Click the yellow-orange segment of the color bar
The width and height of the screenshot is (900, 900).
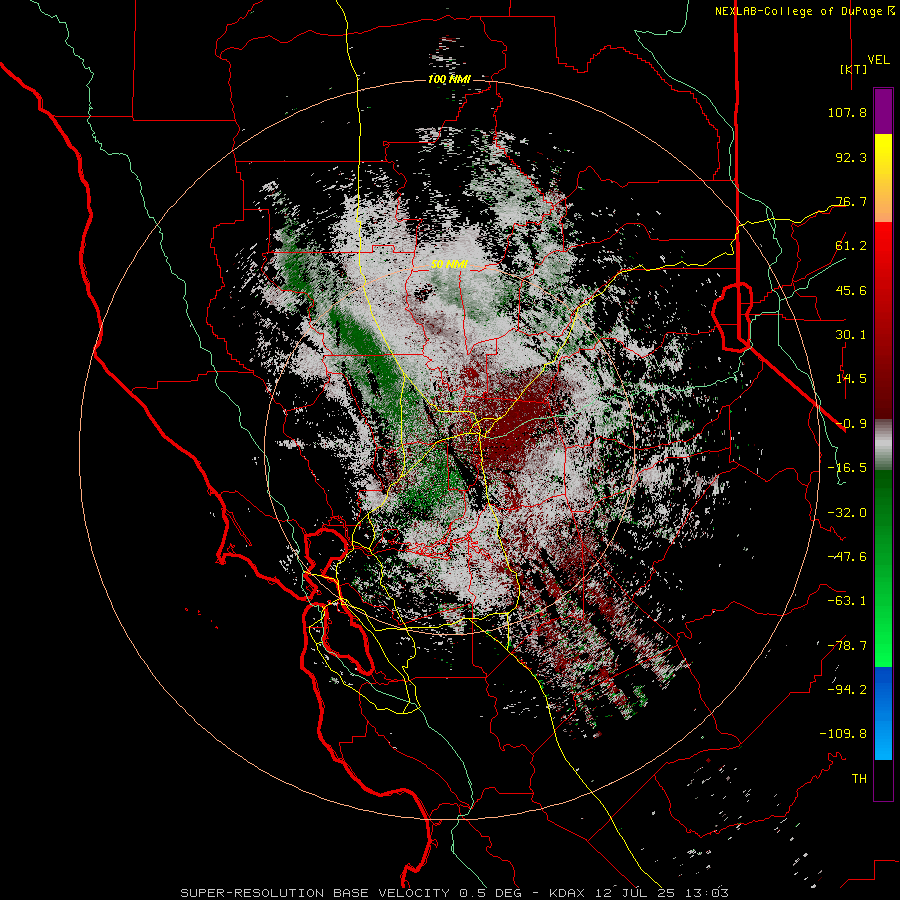[x=883, y=178]
